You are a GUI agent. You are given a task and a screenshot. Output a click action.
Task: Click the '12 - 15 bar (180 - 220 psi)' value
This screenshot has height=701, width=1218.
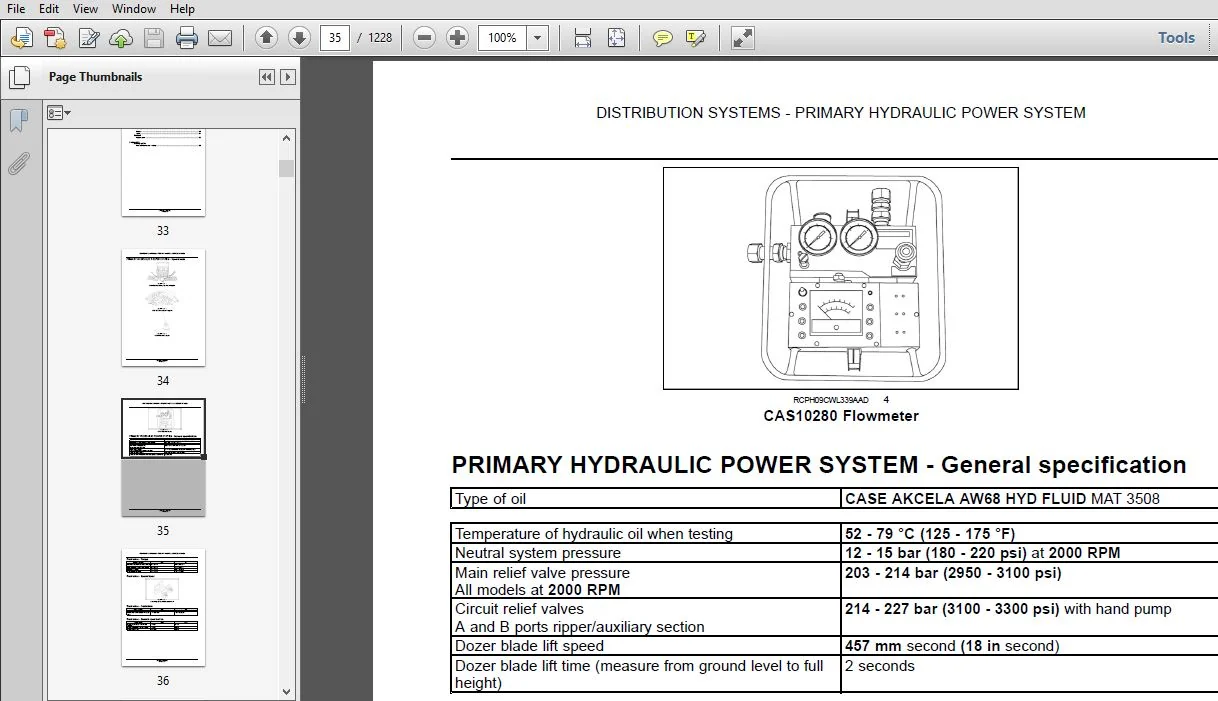(x=937, y=553)
